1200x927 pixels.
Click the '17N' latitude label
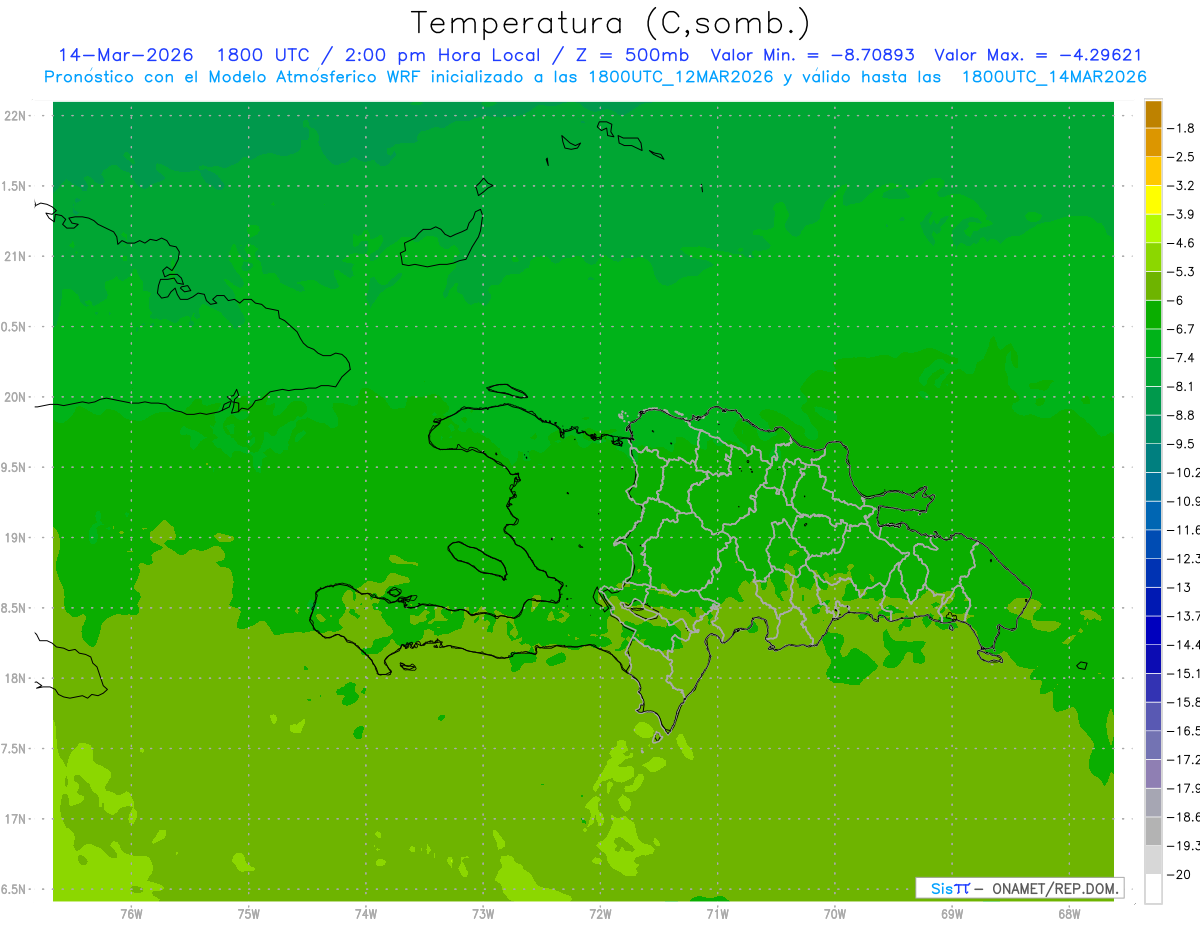tap(16, 820)
